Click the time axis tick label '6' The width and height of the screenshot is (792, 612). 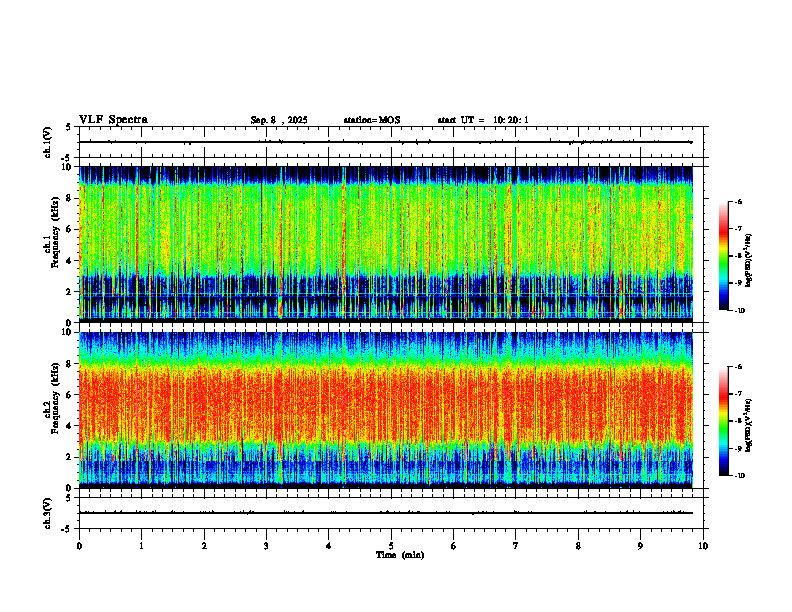tap(454, 546)
